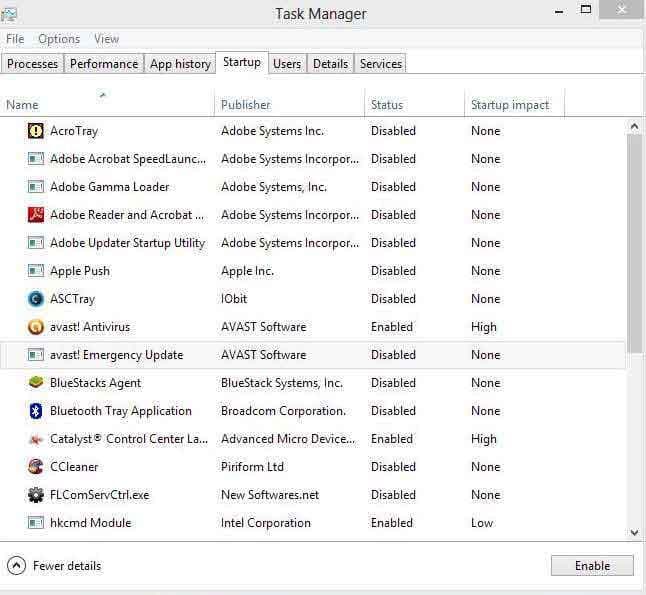Viewport: 646px width, 595px height.
Task: Click Disabled status of CCleaner row
Action: point(393,466)
